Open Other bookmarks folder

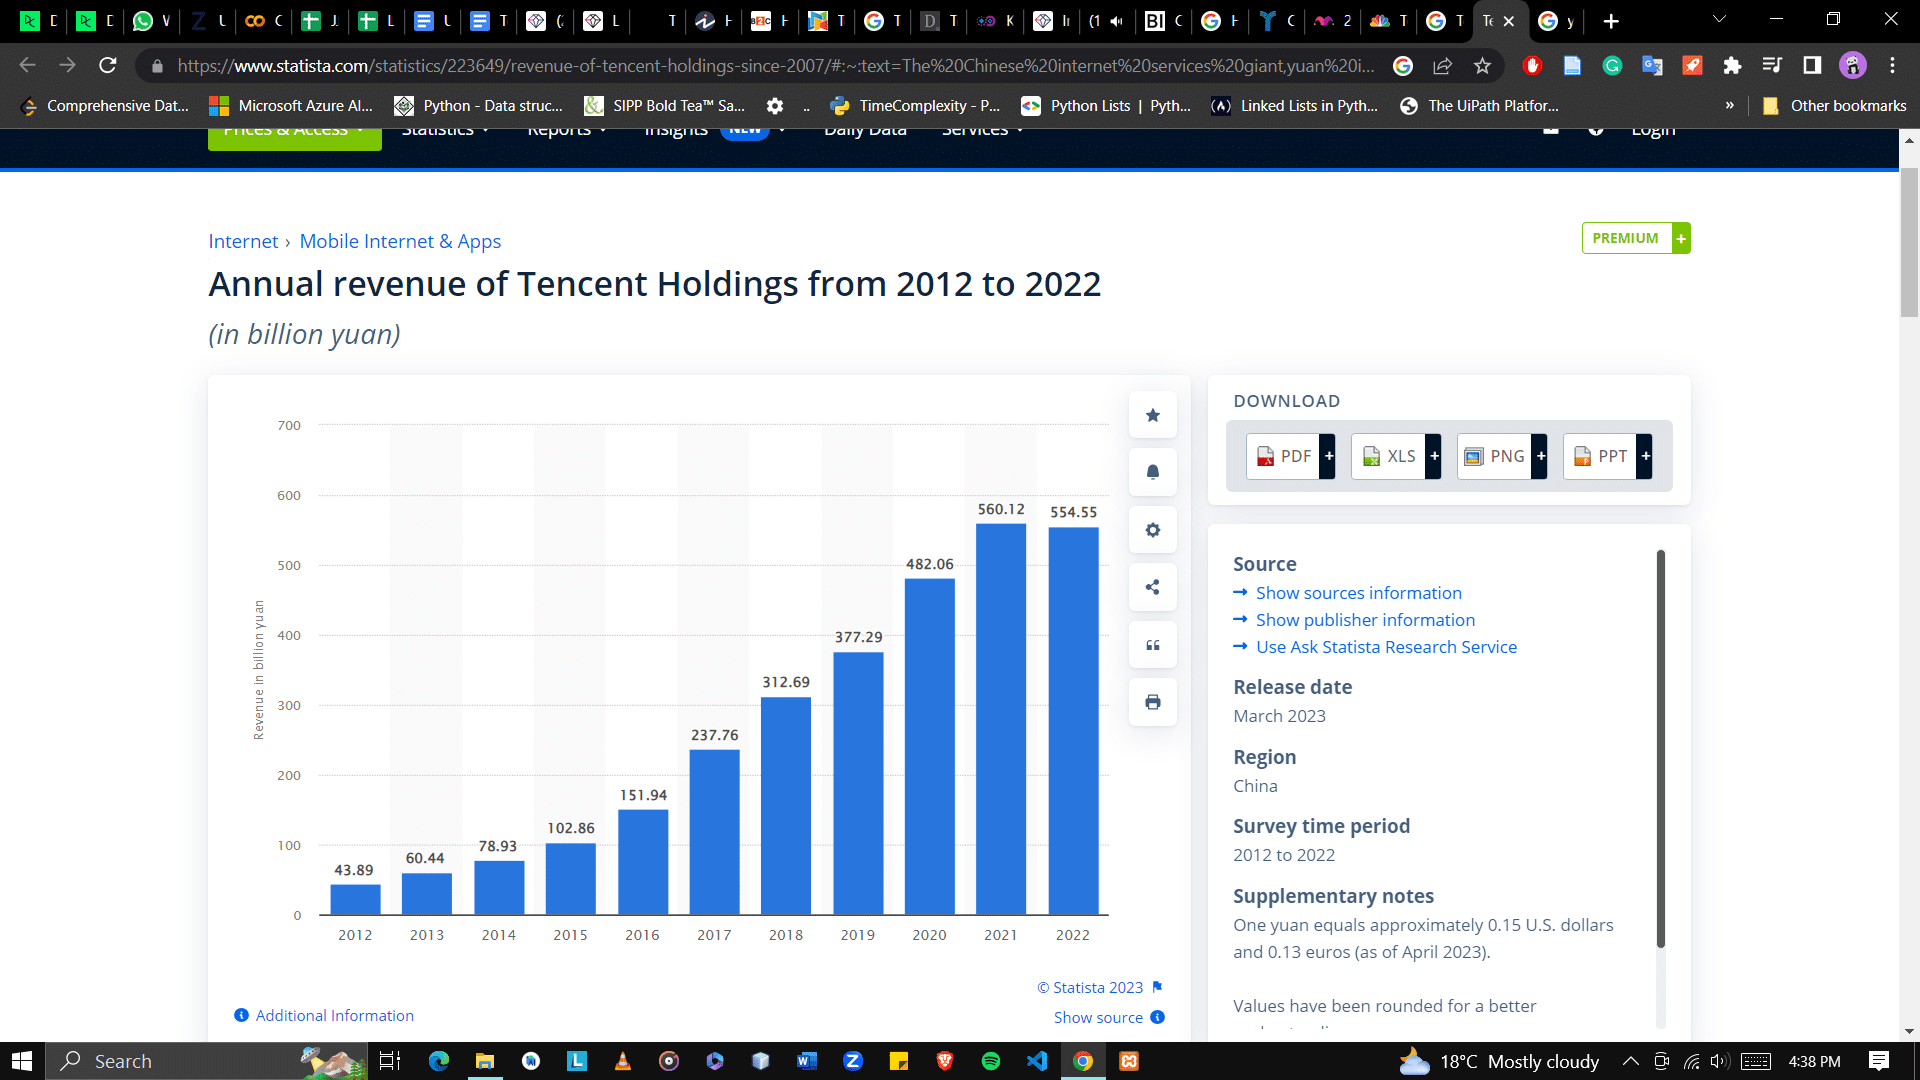(x=1834, y=106)
